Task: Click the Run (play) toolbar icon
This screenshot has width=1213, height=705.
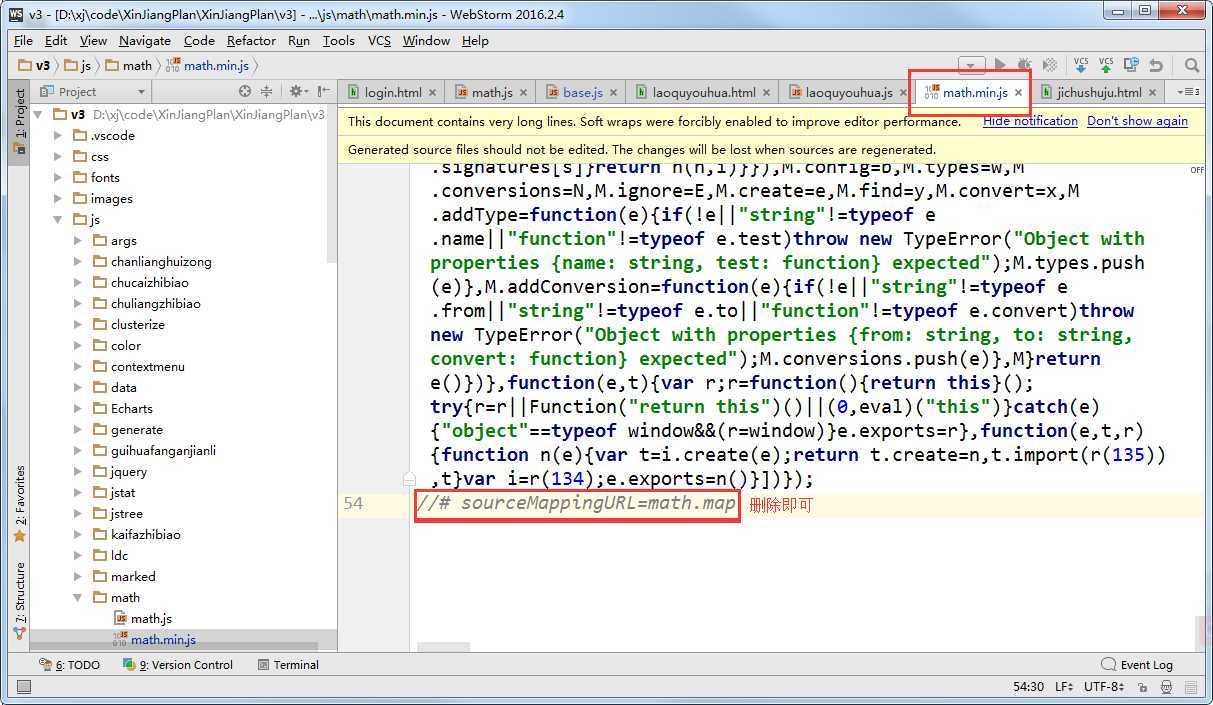Action: [1000, 65]
